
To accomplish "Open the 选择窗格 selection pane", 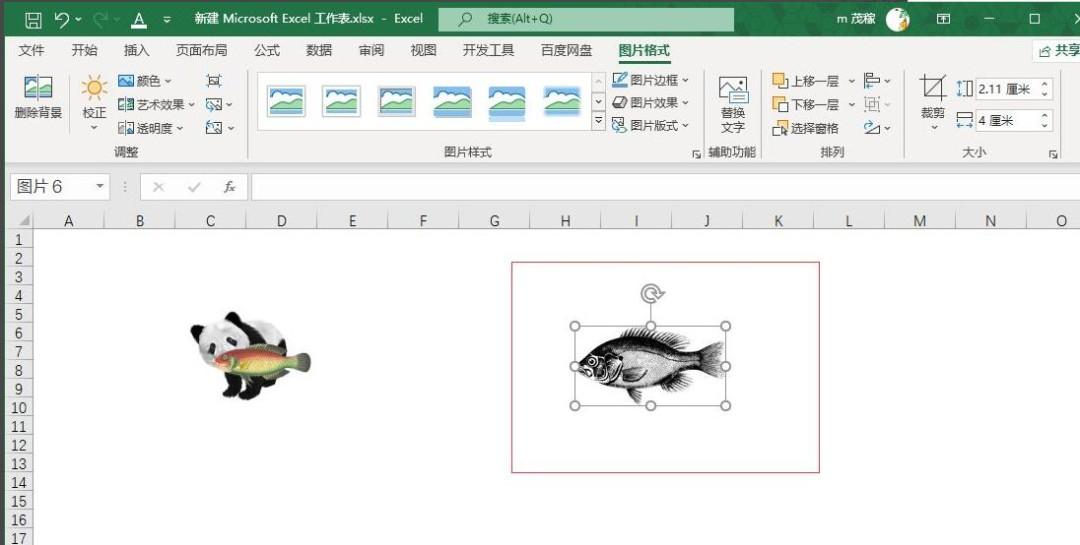I will [805, 128].
